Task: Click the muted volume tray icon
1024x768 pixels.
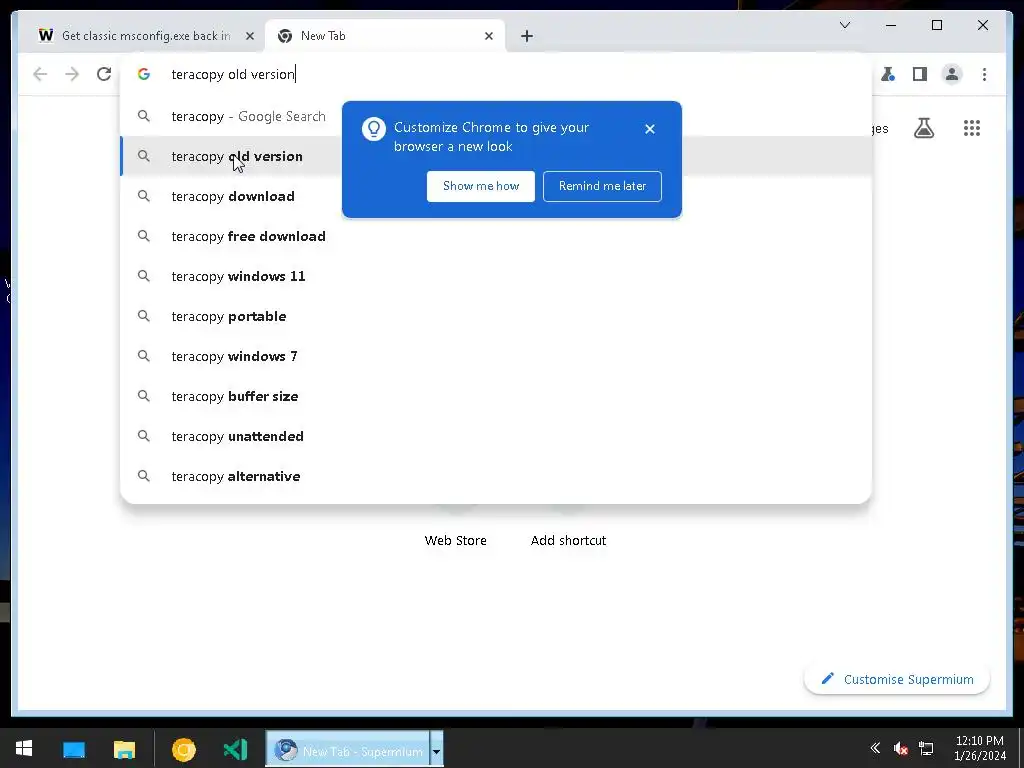Action: tap(901, 748)
